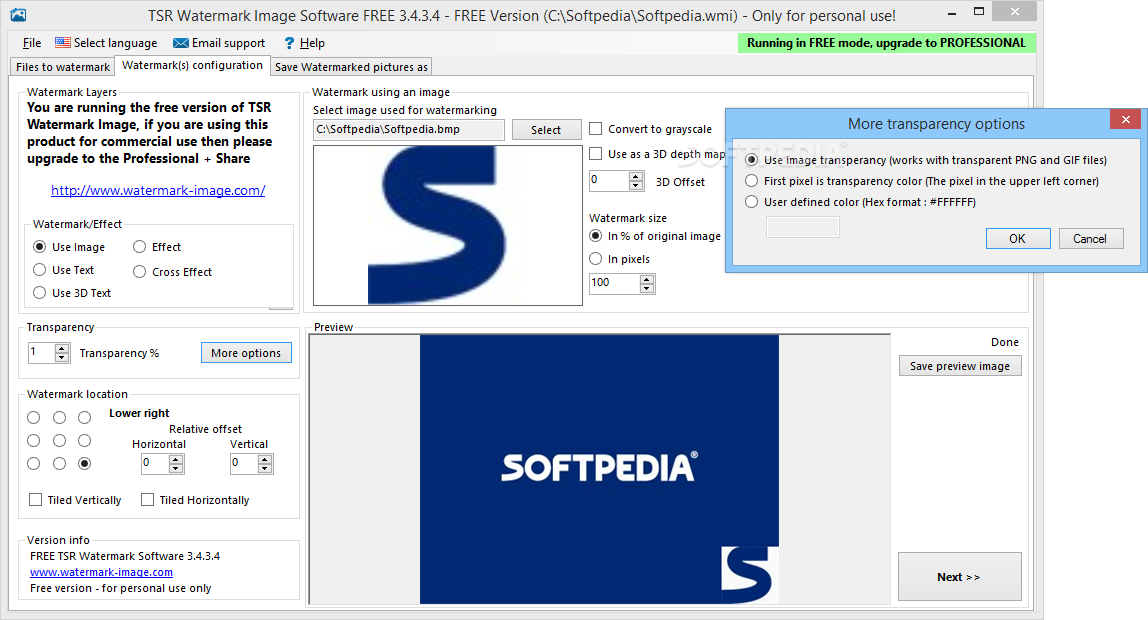Enable Tiled Horizontally checkbox
The image size is (1148, 620).
[147, 500]
